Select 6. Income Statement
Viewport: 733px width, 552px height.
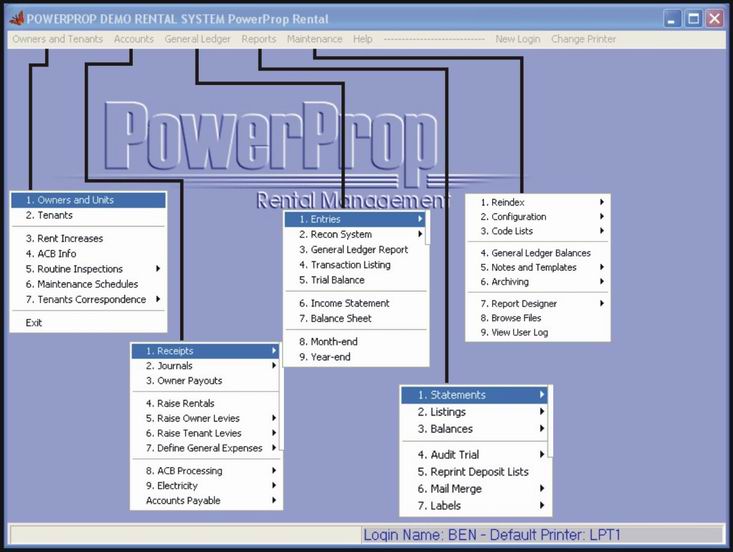355,303
